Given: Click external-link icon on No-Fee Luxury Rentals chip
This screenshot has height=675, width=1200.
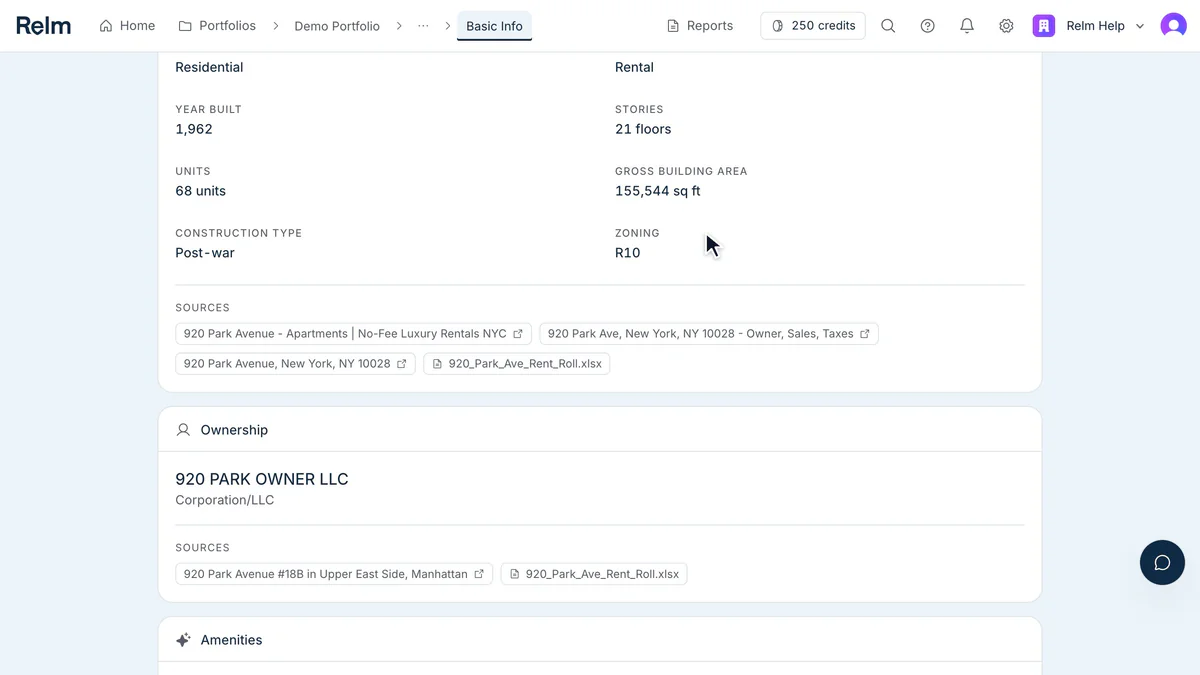Looking at the screenshot, I should pyautogui.click(x=518, y=334).
